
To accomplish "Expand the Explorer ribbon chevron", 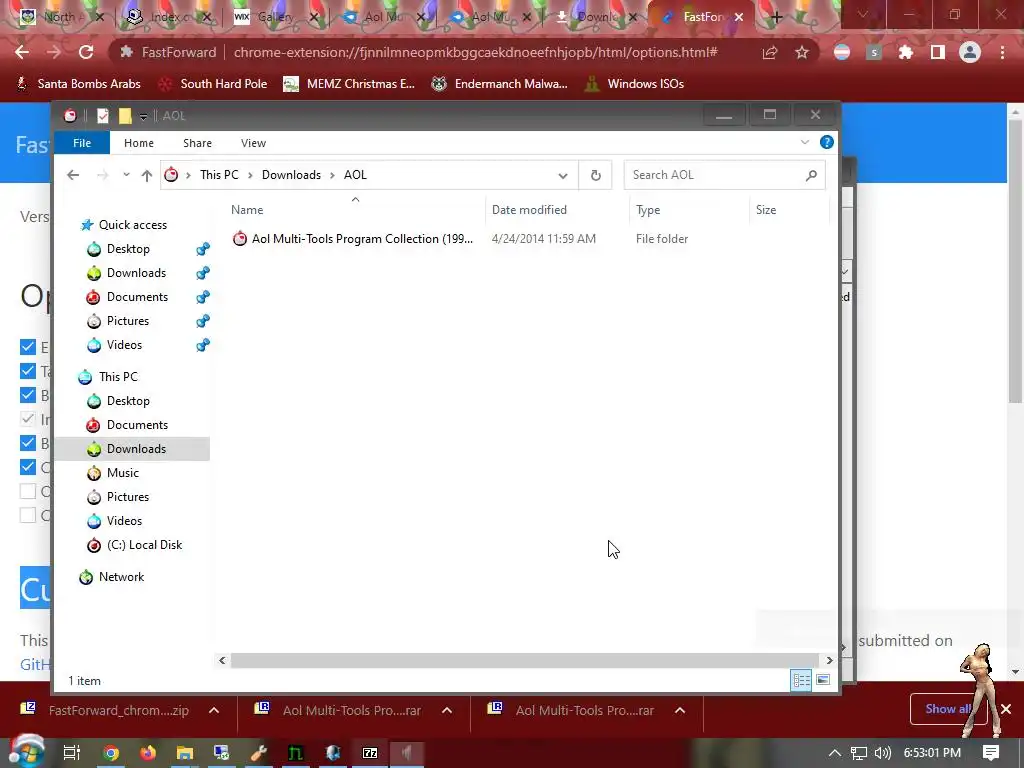I will point(805,142).
